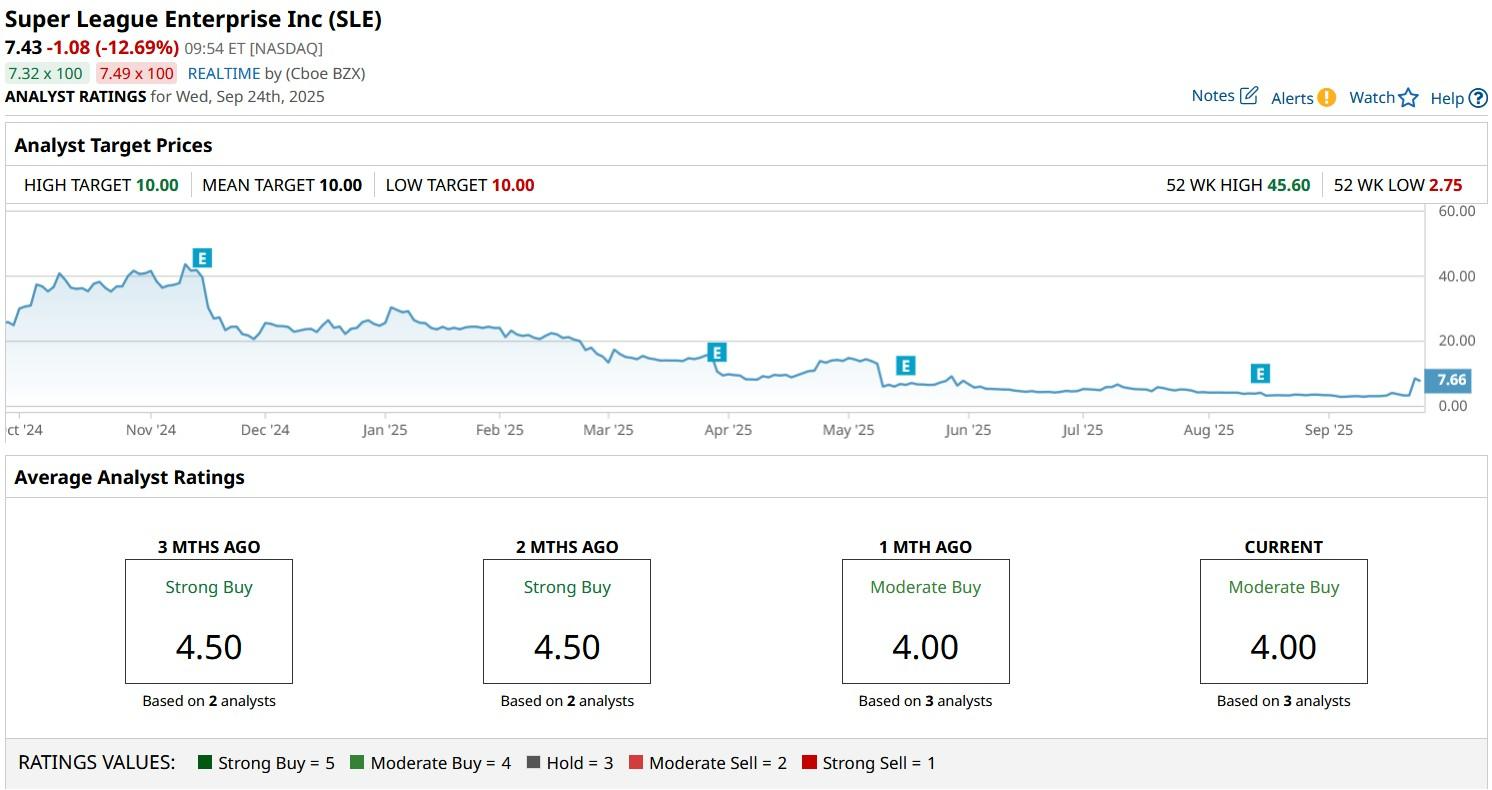Click the Sep '25 axis label
The image size is (1492, 790).
click(x=1329, y=430)
